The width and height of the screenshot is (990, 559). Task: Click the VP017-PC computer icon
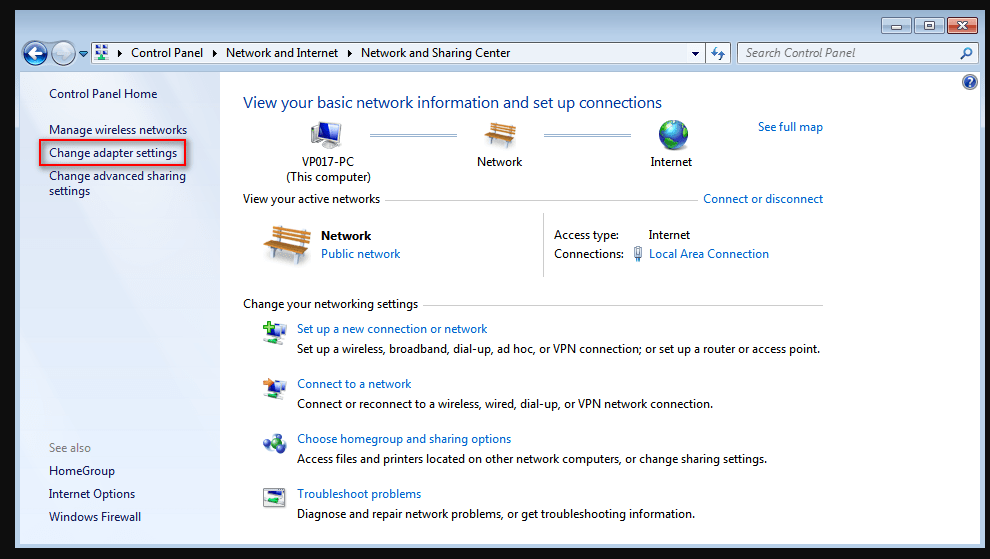click(x=327, y=135)
